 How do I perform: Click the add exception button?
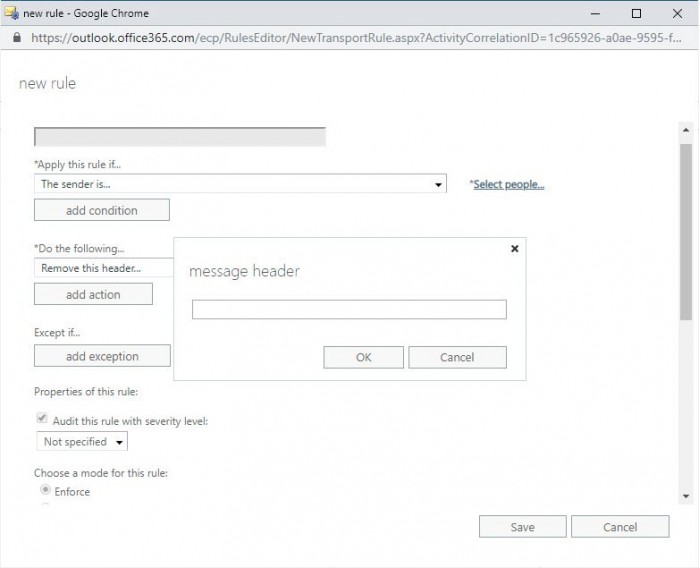102,356
